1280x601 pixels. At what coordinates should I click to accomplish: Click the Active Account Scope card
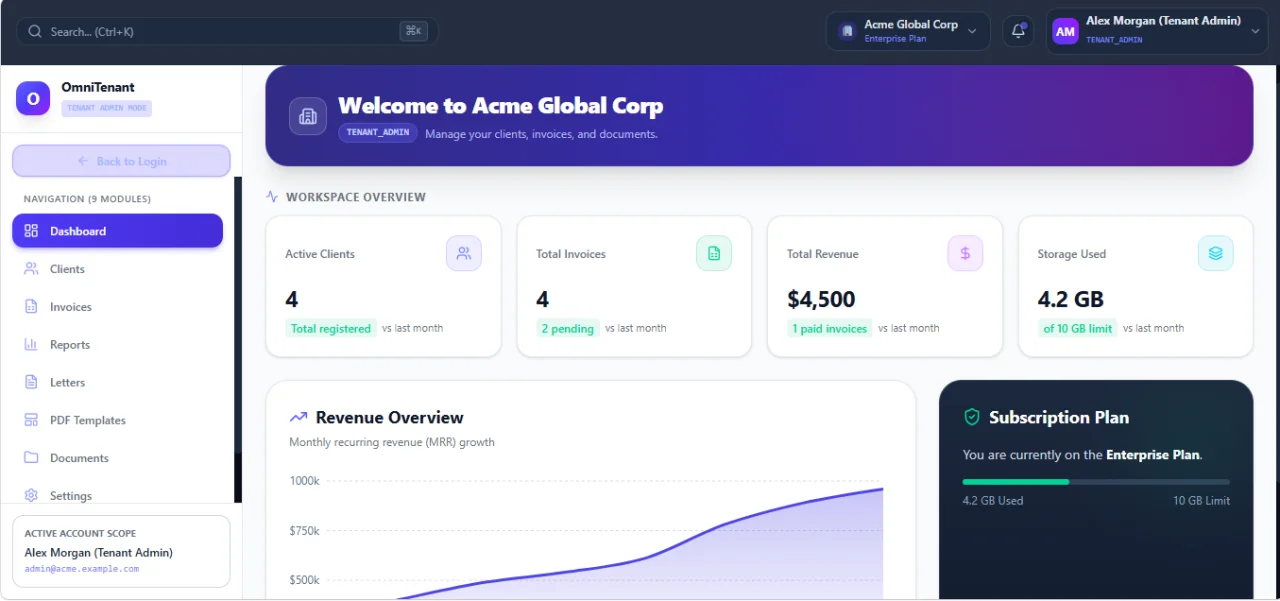121,551
